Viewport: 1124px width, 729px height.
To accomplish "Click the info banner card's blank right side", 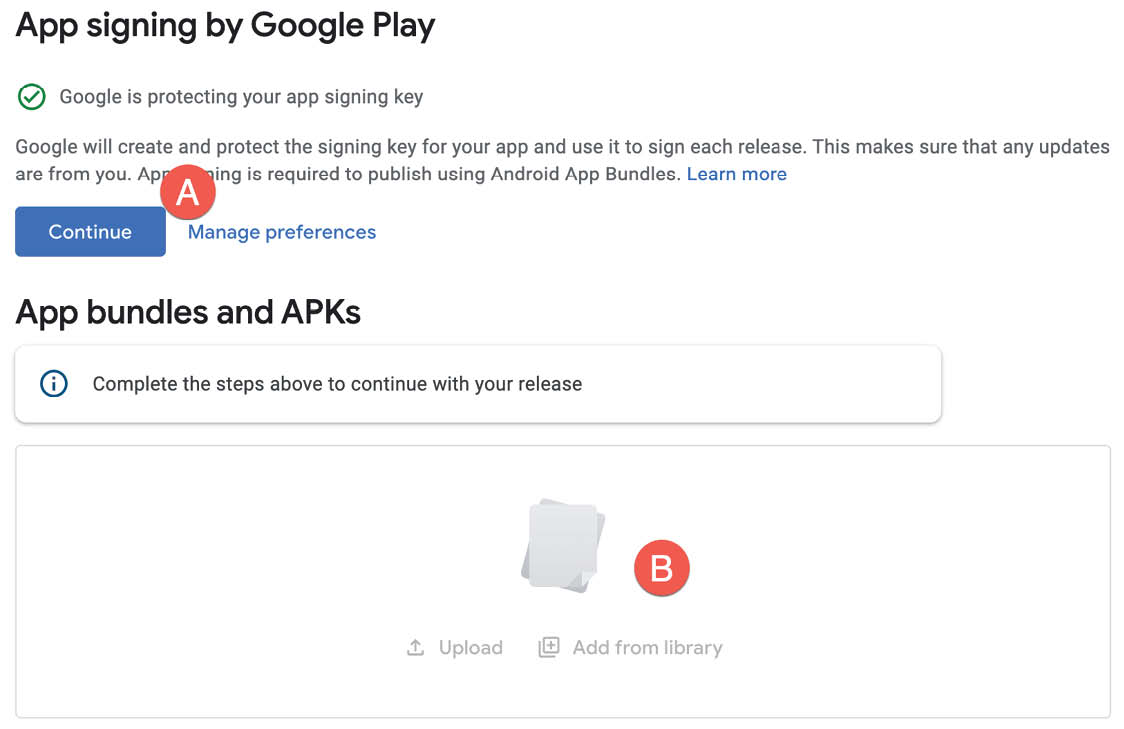I will (760, 384).
